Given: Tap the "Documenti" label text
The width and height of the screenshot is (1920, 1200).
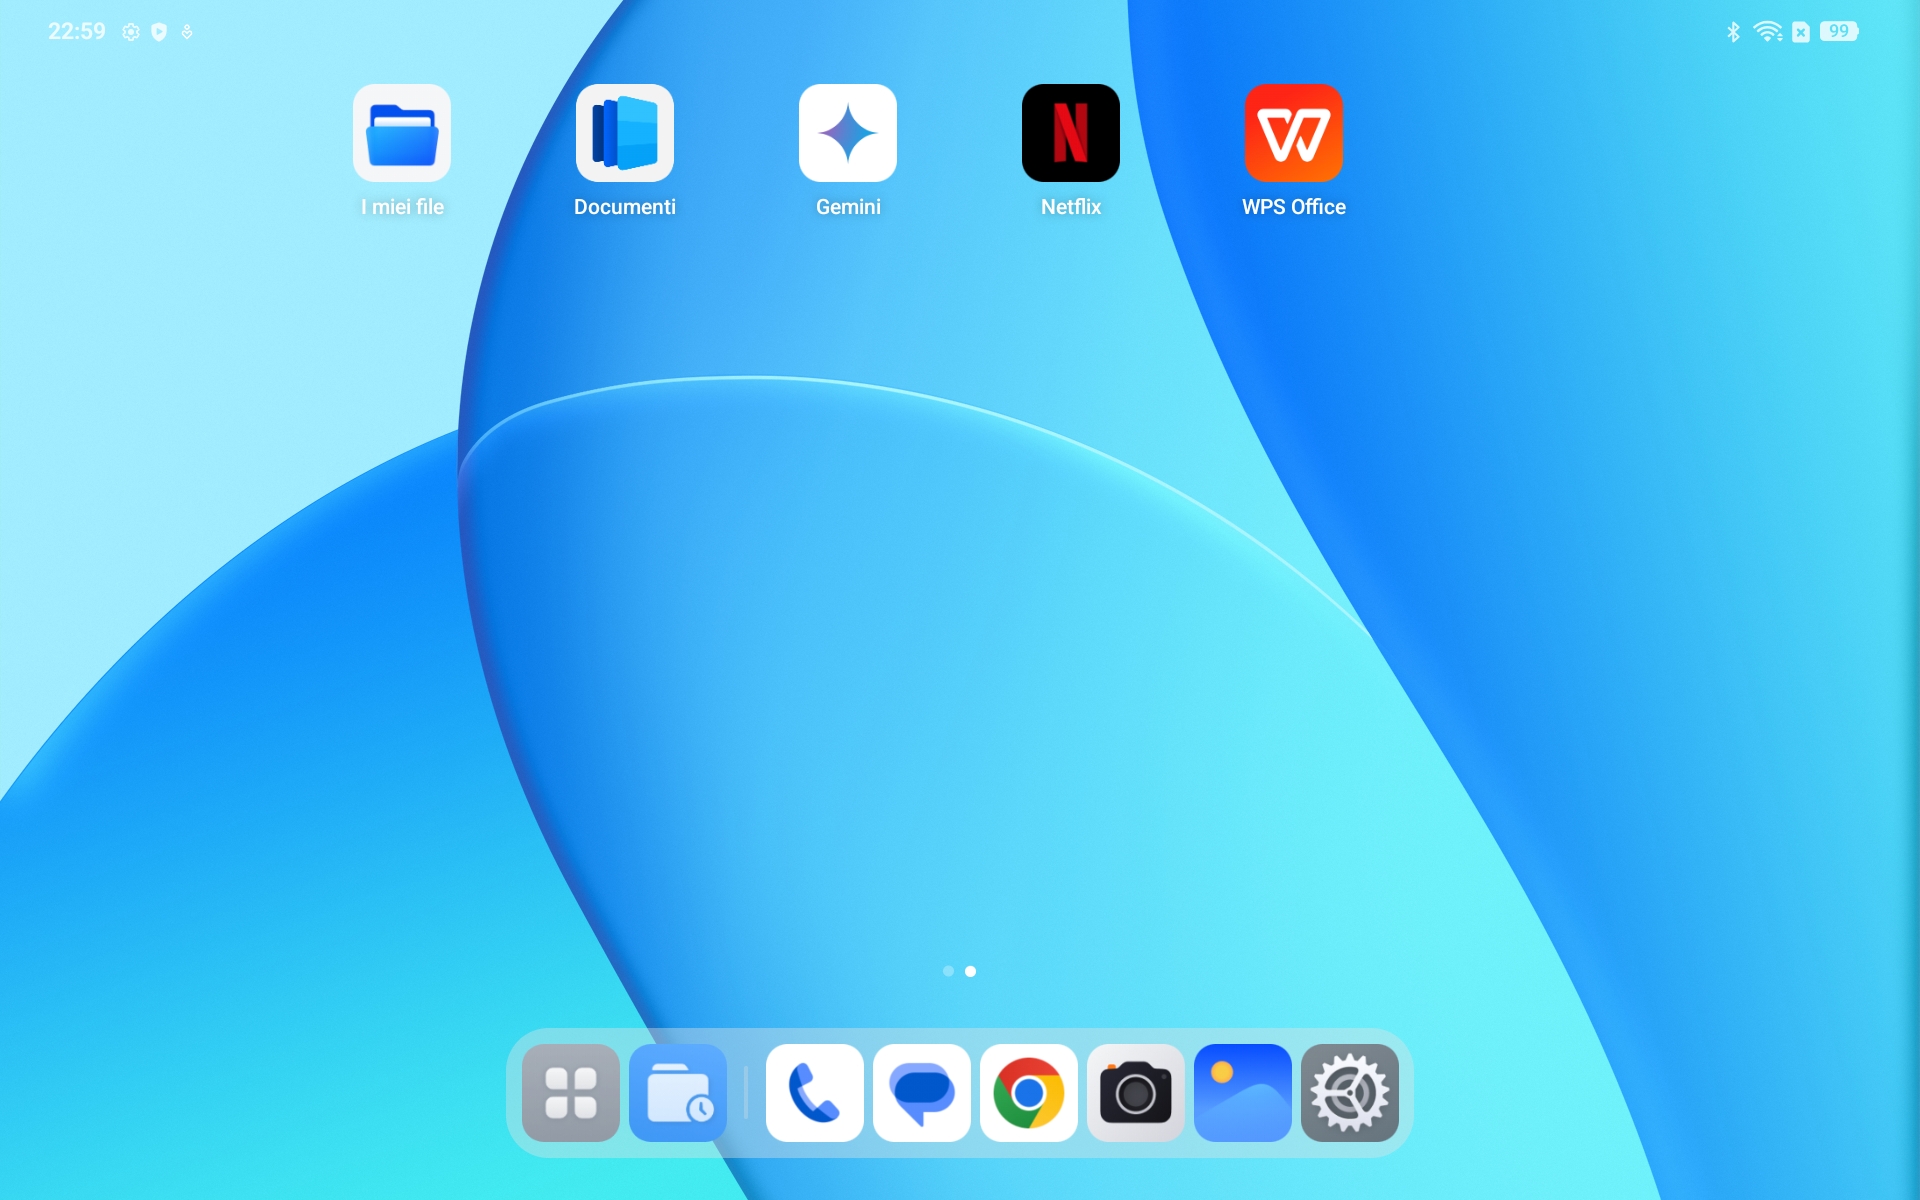Looking at the screenshot, I should click(625, 207).
